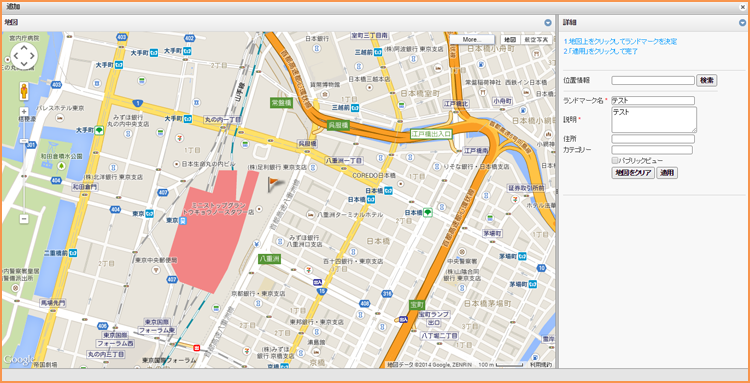Click the カテゴリー input field

pyautogui.click(x=652, y=150)
